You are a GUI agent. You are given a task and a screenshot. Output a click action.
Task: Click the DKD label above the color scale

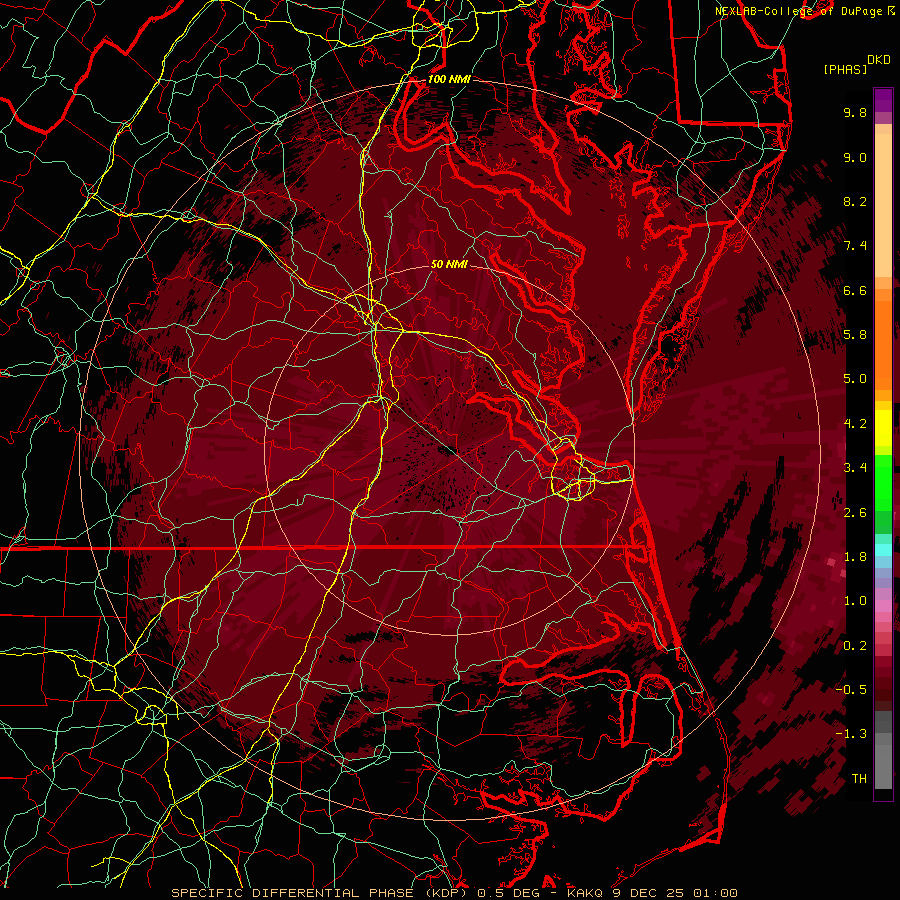click(878, 60)
